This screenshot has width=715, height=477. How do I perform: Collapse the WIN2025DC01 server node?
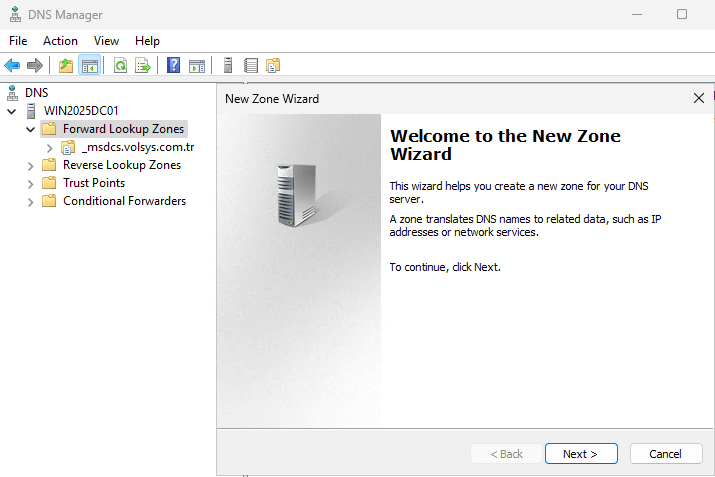(x=11, y=111)
